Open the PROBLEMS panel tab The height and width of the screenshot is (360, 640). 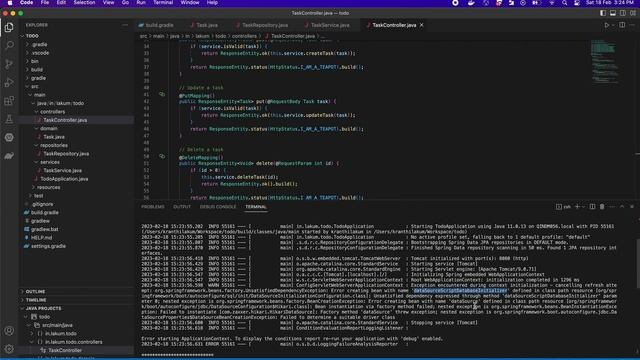point(153,207)
